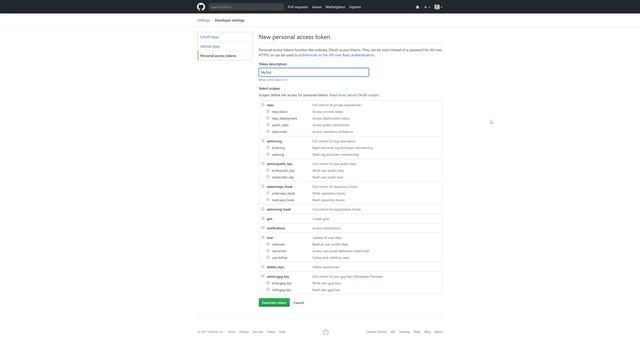Open the Contact GitHub footer link
Screen dimensions: 640x360
(x=376, y=332)
